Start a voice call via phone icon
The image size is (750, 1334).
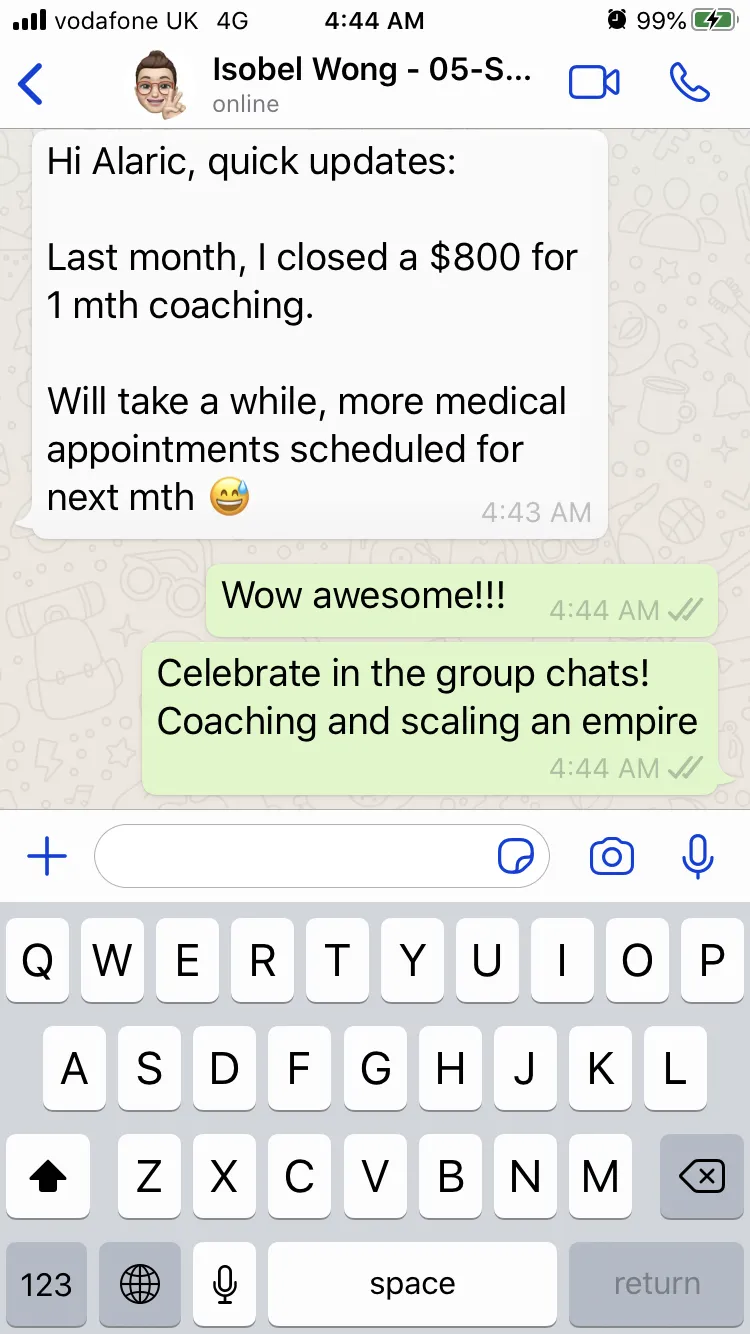tap(689, 83)
